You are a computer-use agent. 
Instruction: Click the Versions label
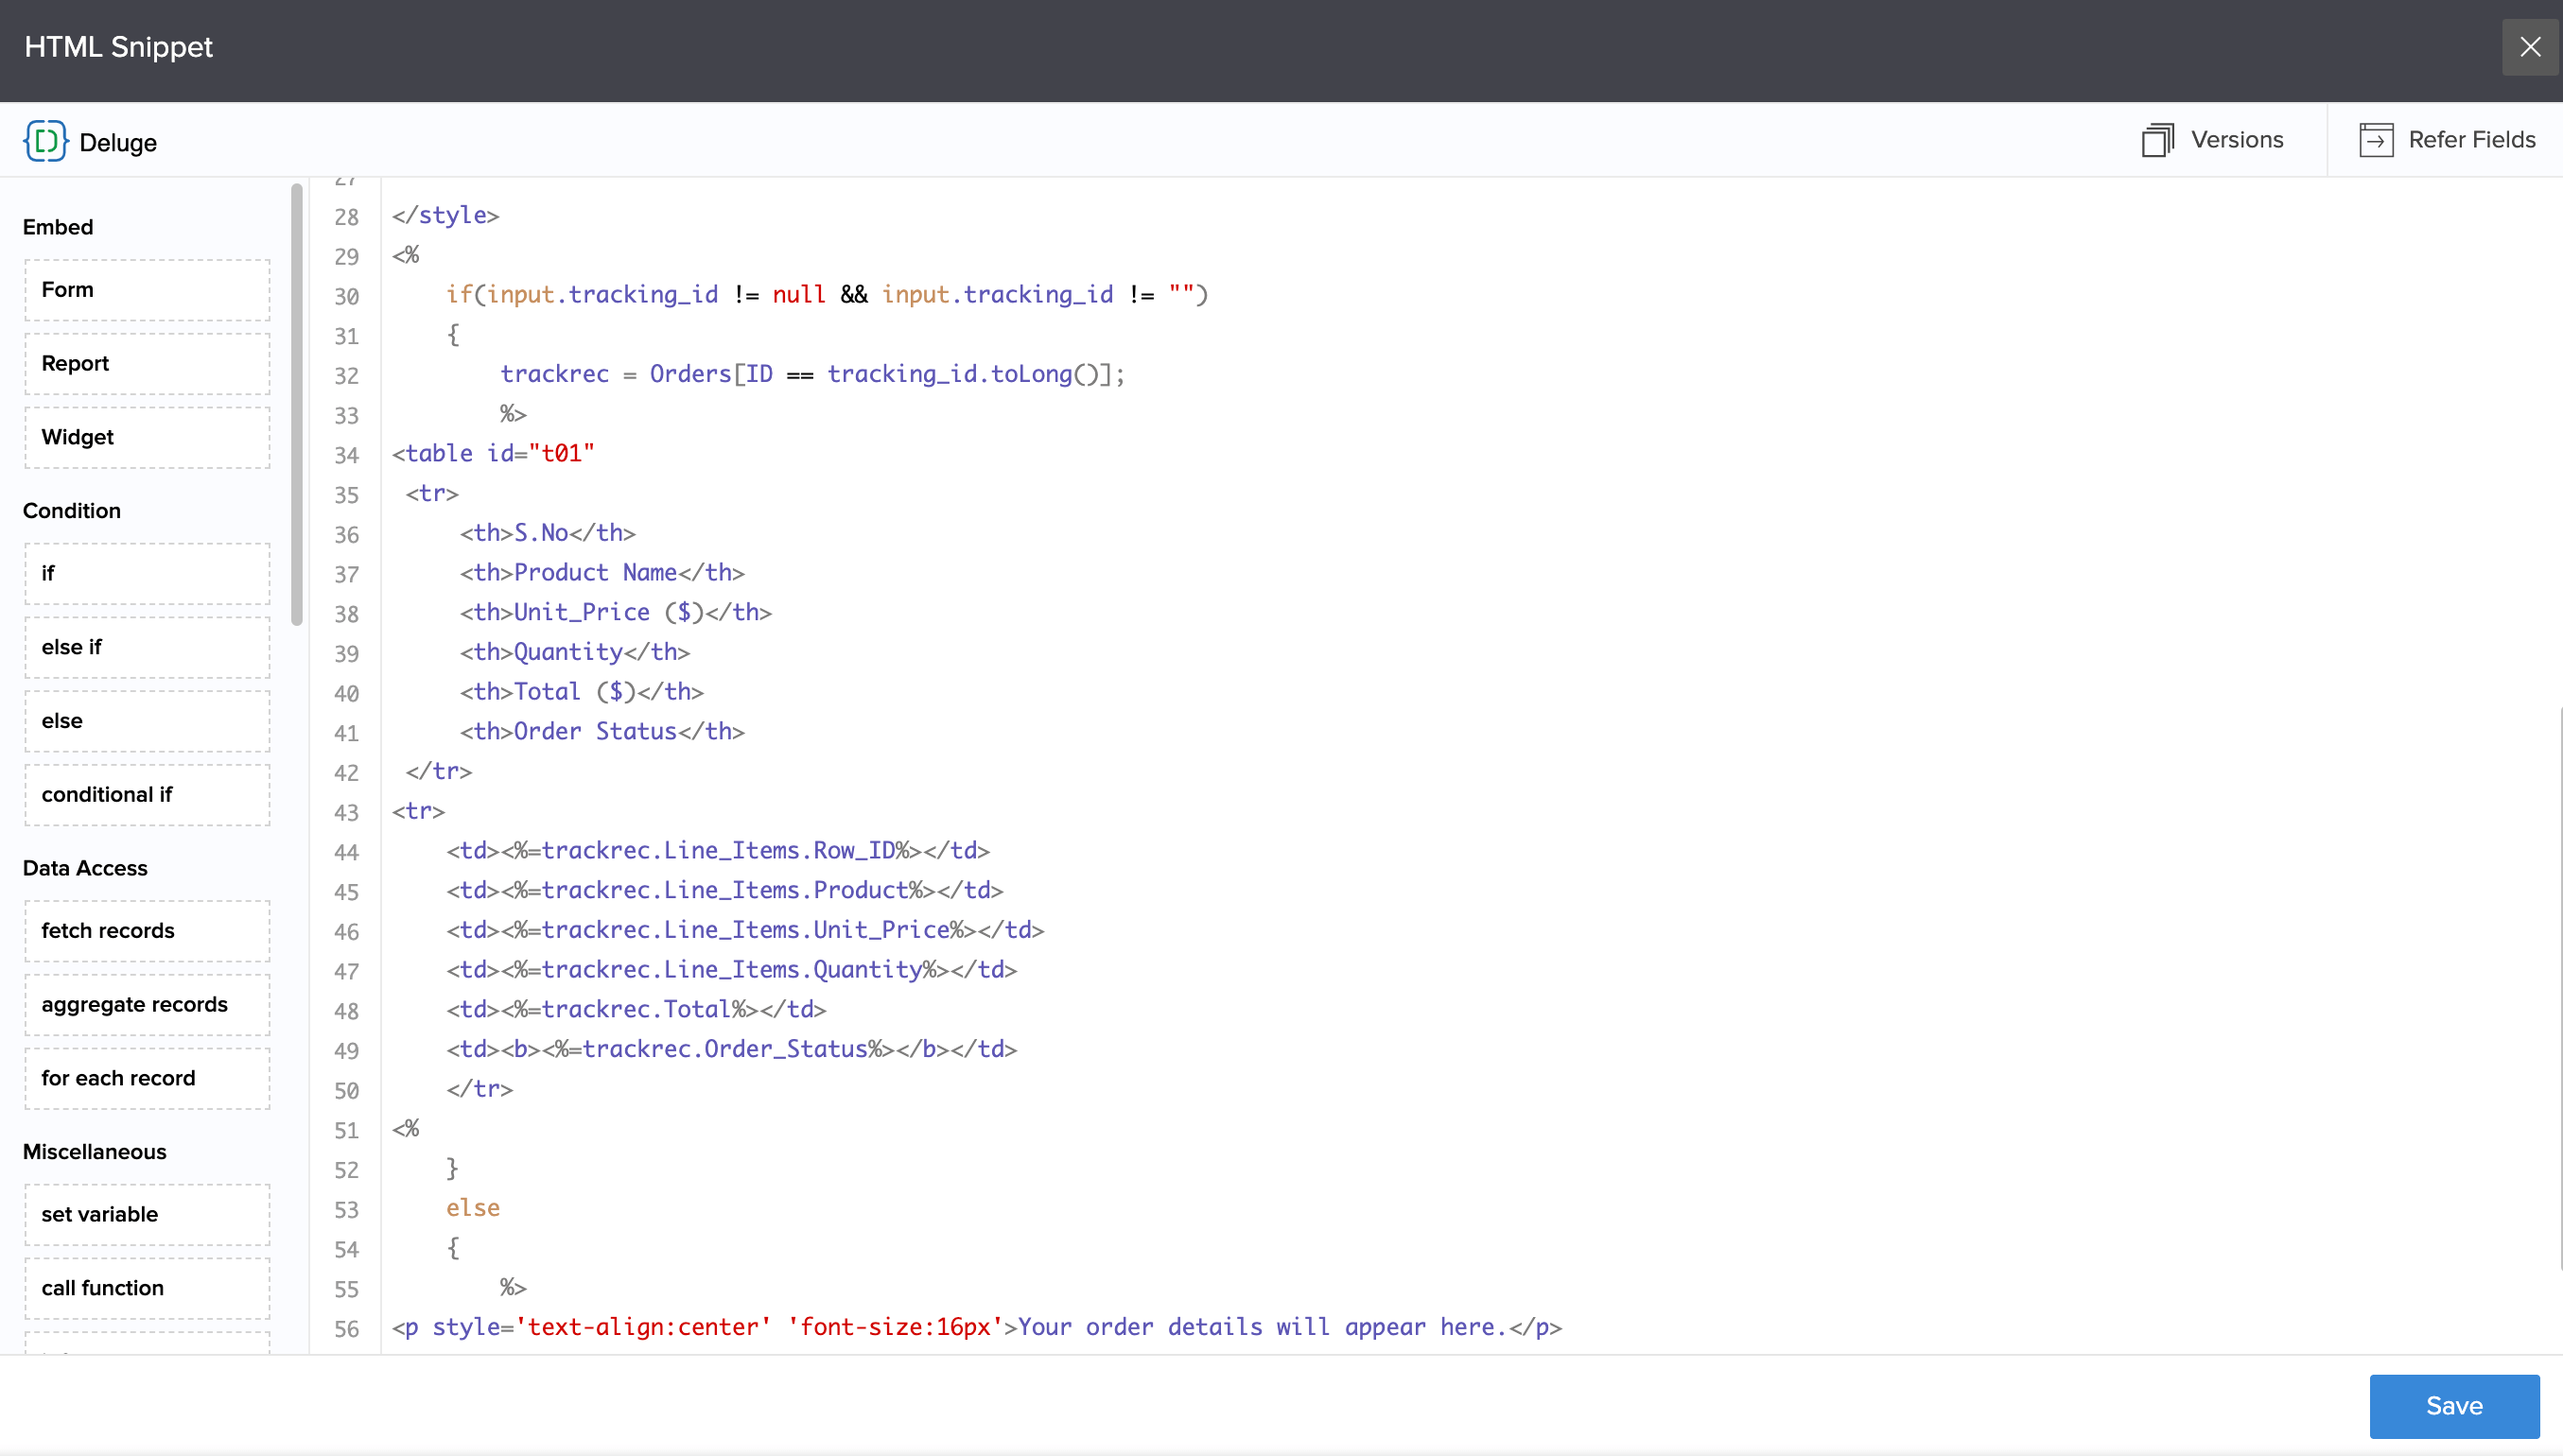[x=2238, y=140]
